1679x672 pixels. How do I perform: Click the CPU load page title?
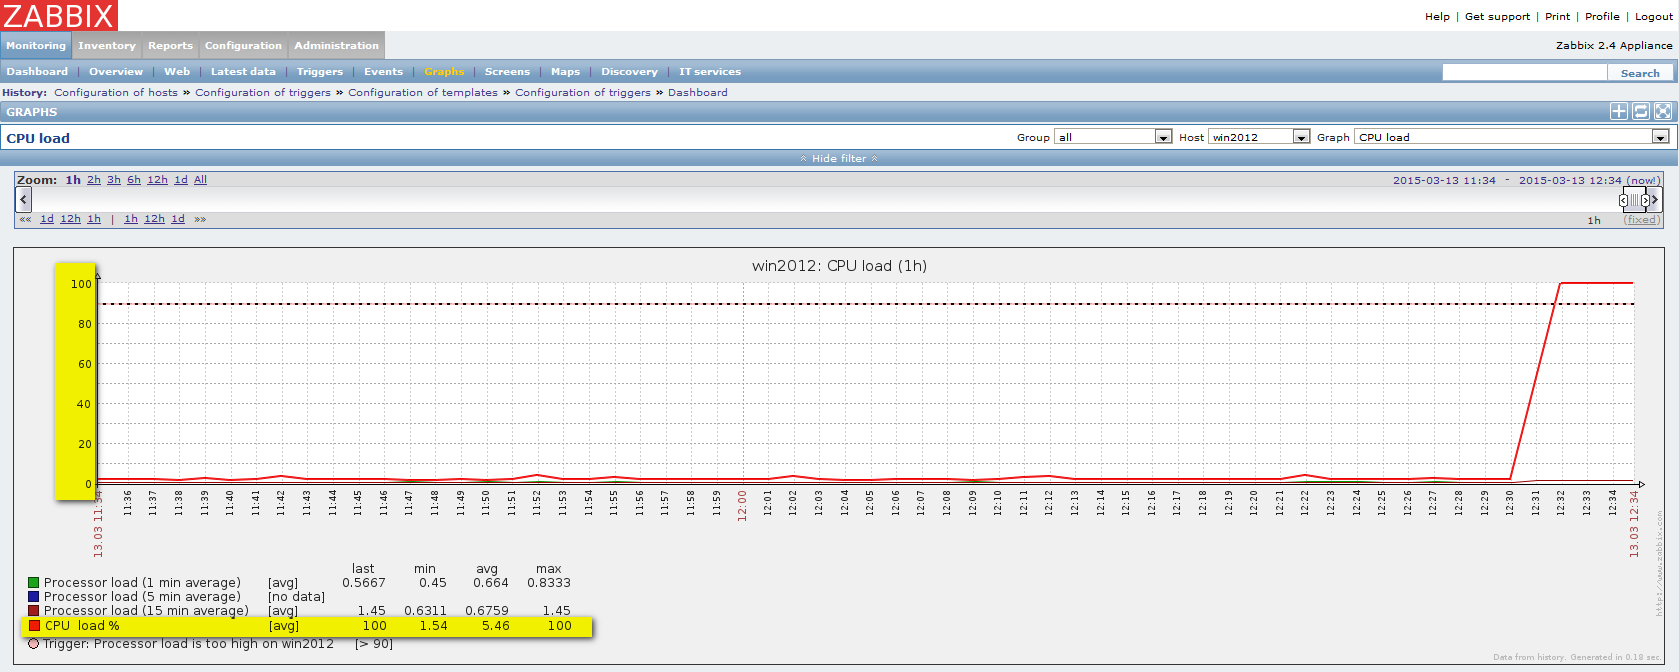pos(38,138)
